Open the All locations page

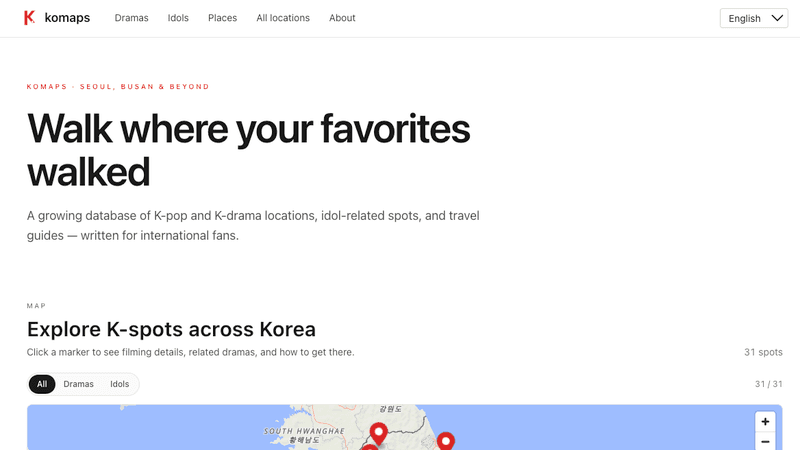(283, 18)
